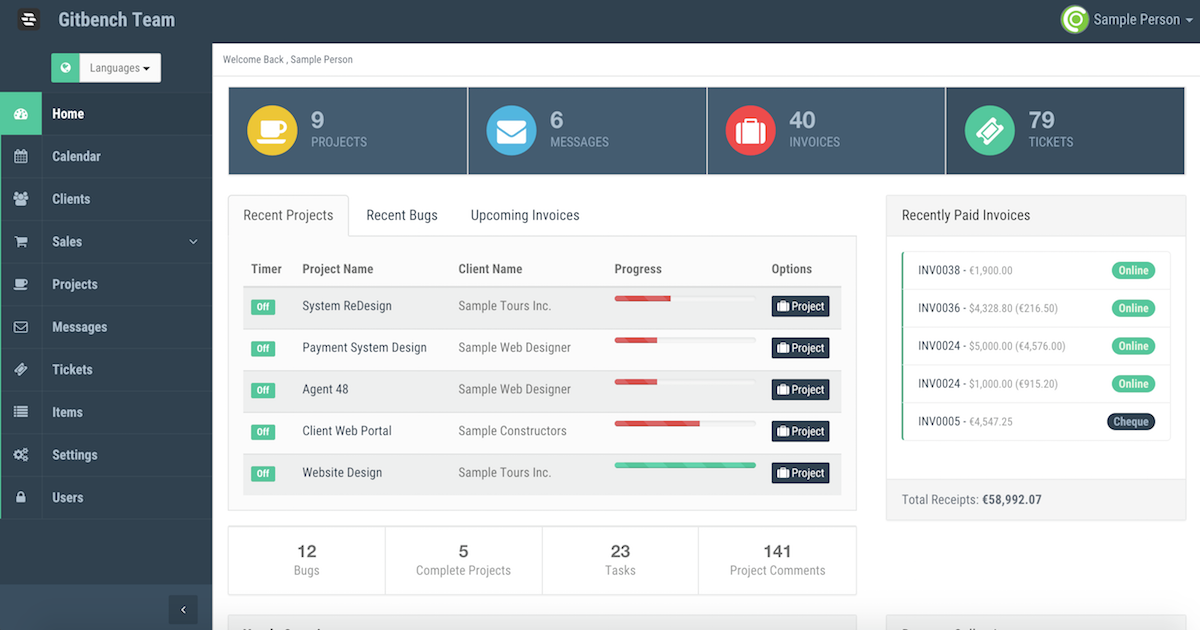Screen dimensions: 1200x630
Task: Open the Languages dropdown
Action: 119,68
